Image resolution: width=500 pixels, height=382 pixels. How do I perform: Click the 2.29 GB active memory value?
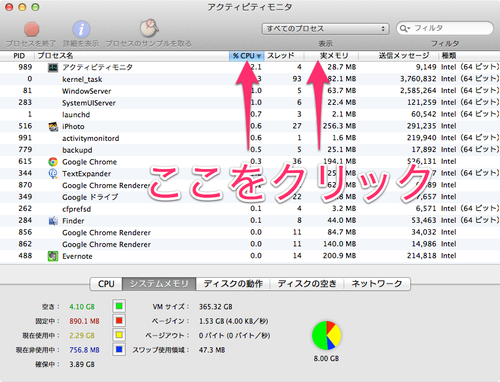point(82,335)
